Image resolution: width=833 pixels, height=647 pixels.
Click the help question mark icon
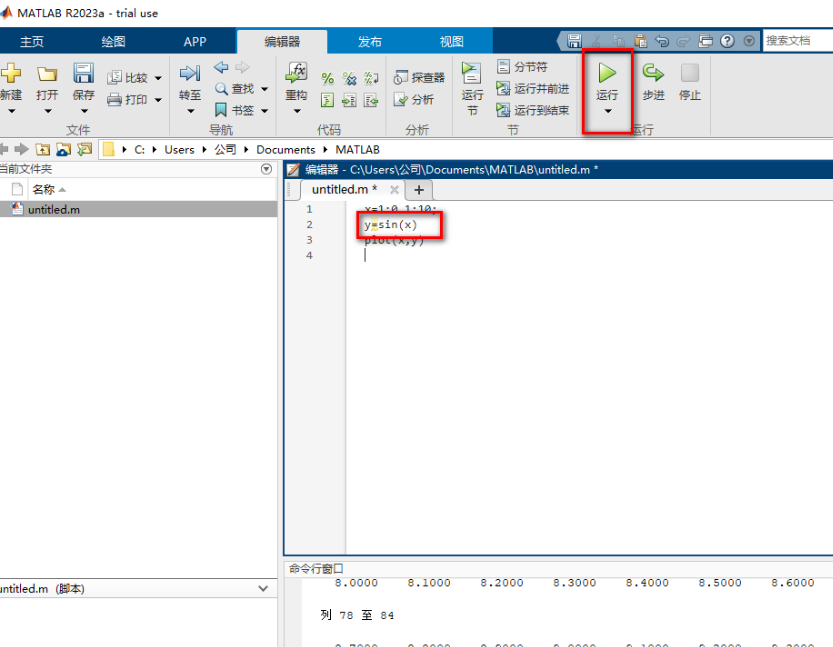(x=727, y=40)
